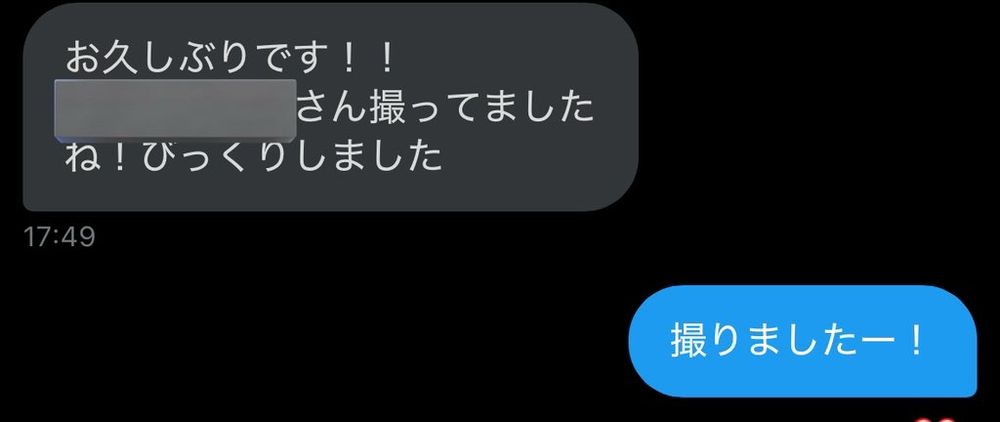Select the gray received message bubble
1000x422 pixels.
click(330, 107)
